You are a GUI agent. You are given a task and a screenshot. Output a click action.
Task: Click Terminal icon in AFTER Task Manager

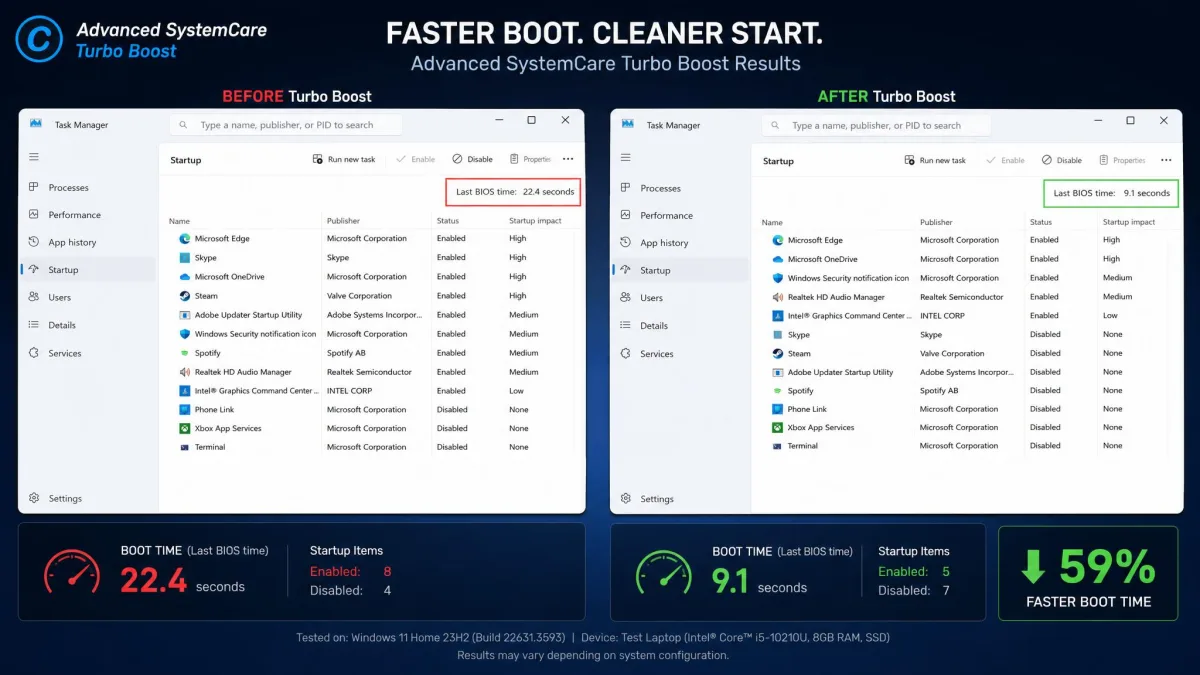point(778,446)
